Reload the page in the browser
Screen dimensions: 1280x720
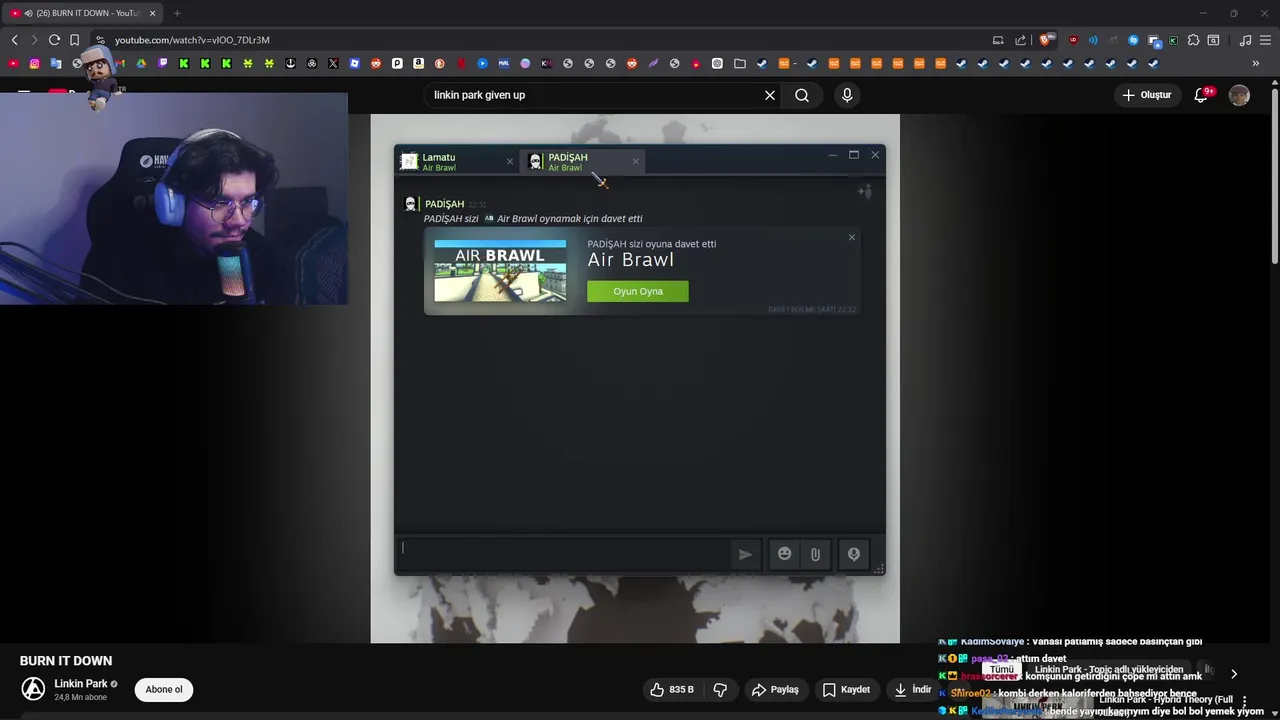54,40
